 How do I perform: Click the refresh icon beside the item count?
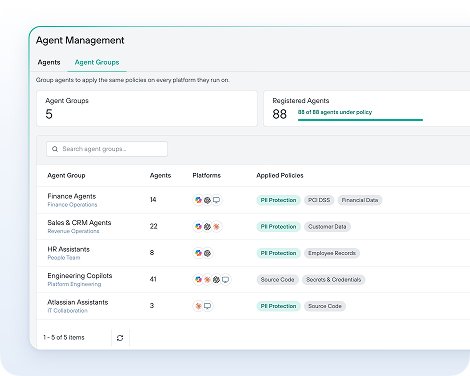click(120, 338)
